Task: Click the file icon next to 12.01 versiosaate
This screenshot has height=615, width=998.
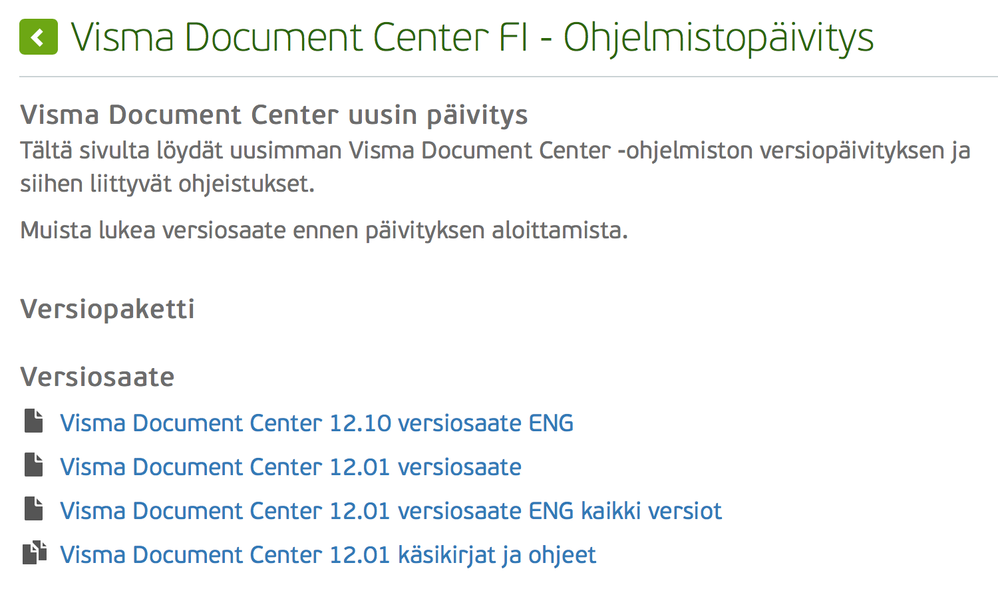Action: (35, 466)
